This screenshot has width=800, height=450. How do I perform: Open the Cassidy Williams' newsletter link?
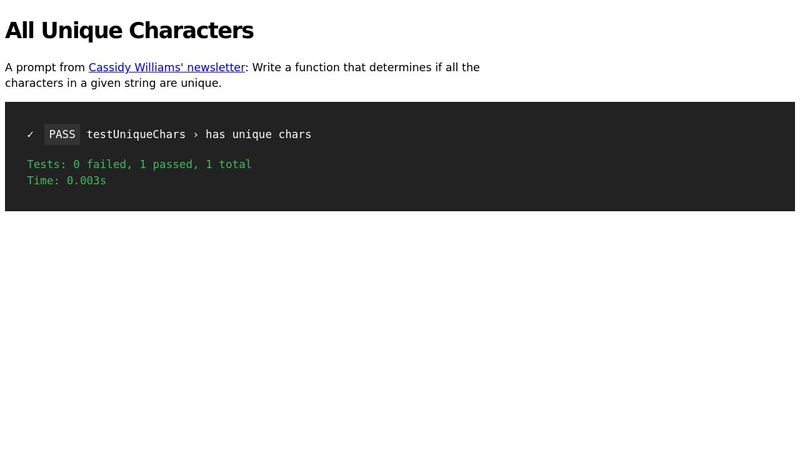pos(166,68)
